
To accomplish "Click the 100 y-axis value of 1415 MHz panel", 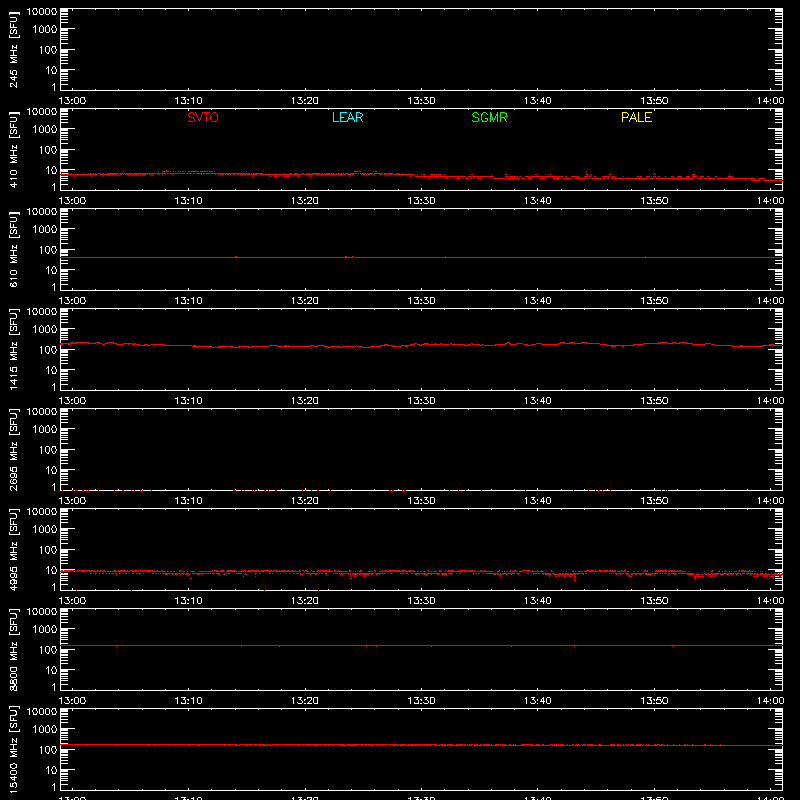I will click(x=48, y=350).
